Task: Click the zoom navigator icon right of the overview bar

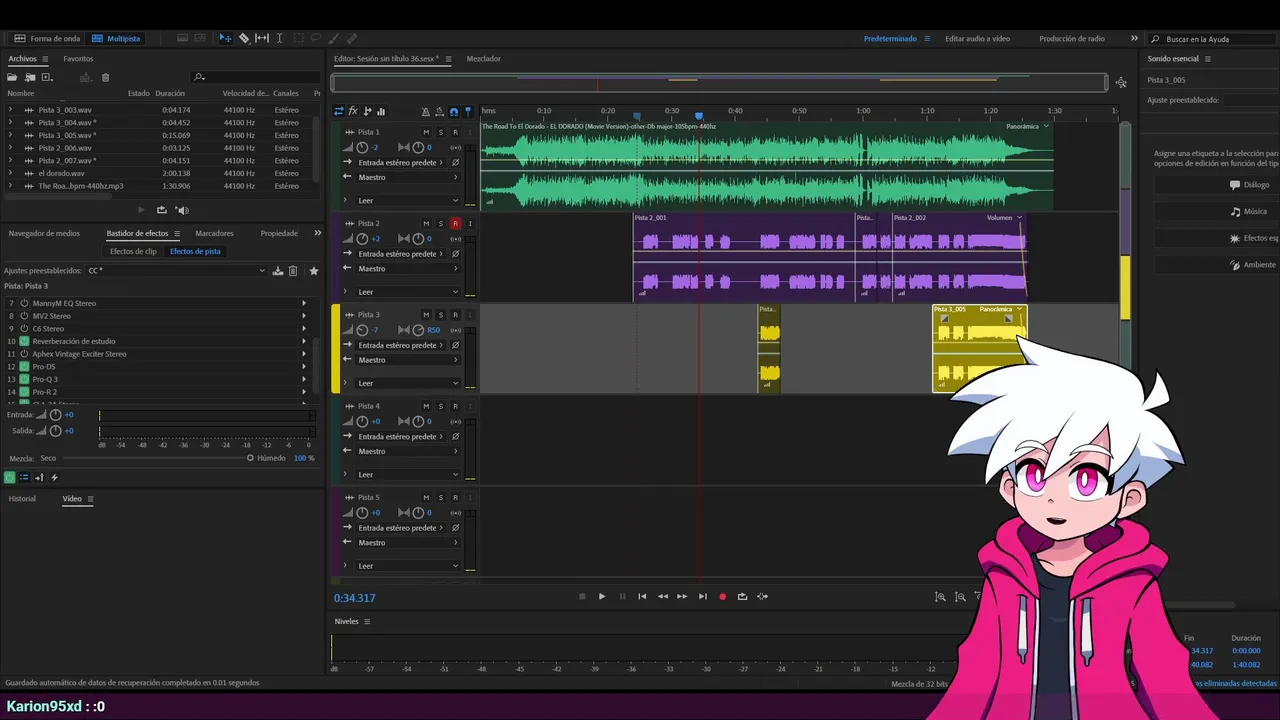Action: tap(1121, 82)
